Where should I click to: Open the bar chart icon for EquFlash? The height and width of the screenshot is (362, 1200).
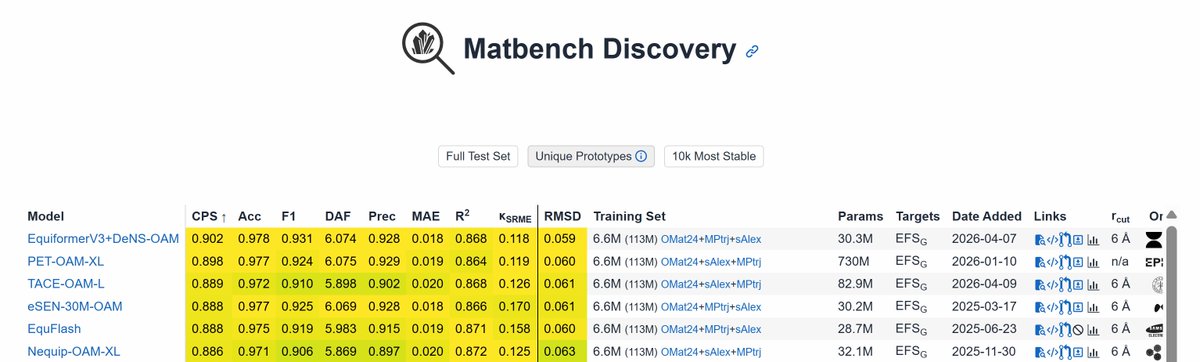pos(1093,329)
